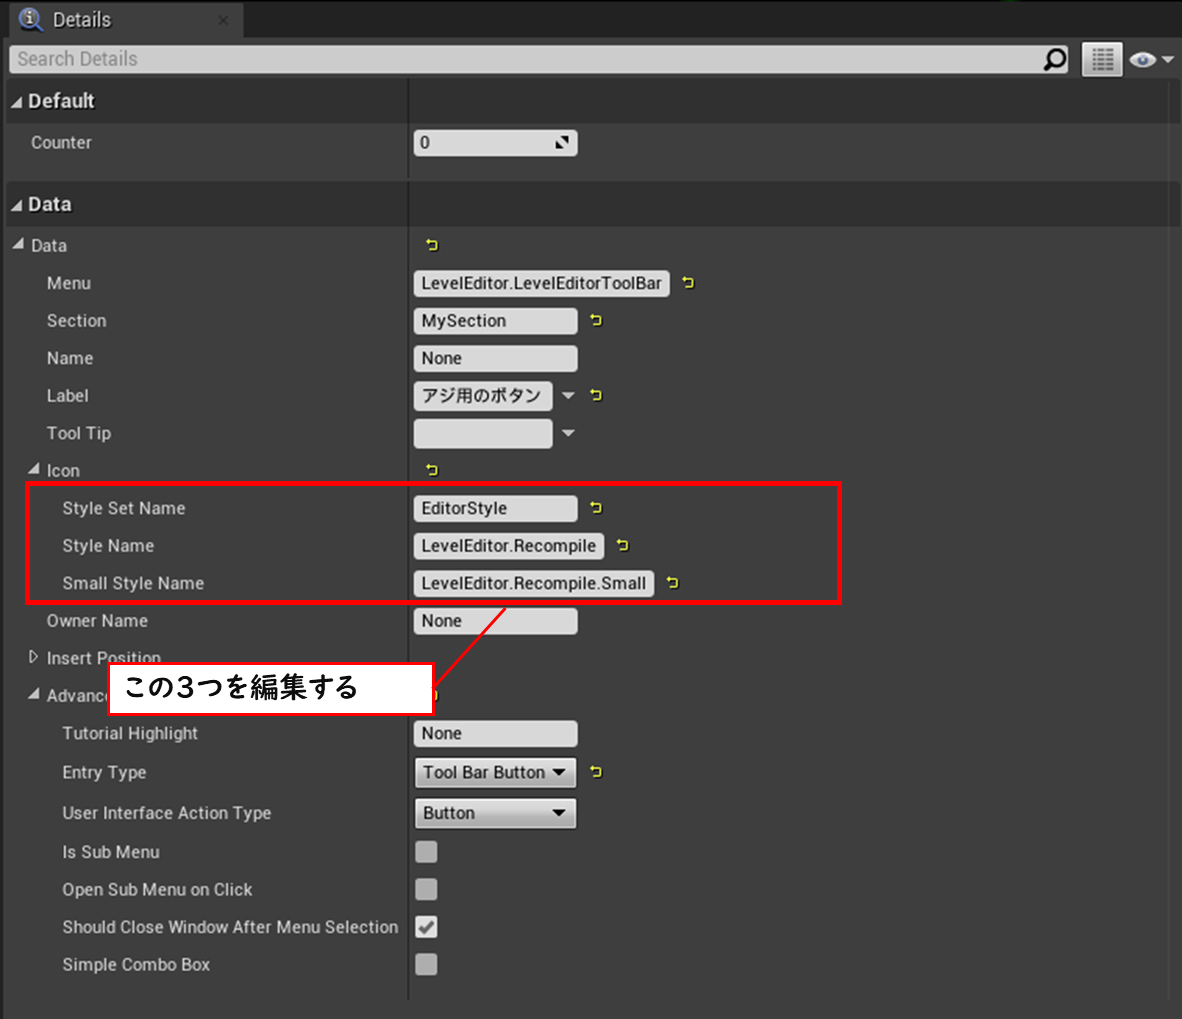Edit the Label text field
The width and height of the screenshot is (1182, 1019).
[x=482, y=396]
